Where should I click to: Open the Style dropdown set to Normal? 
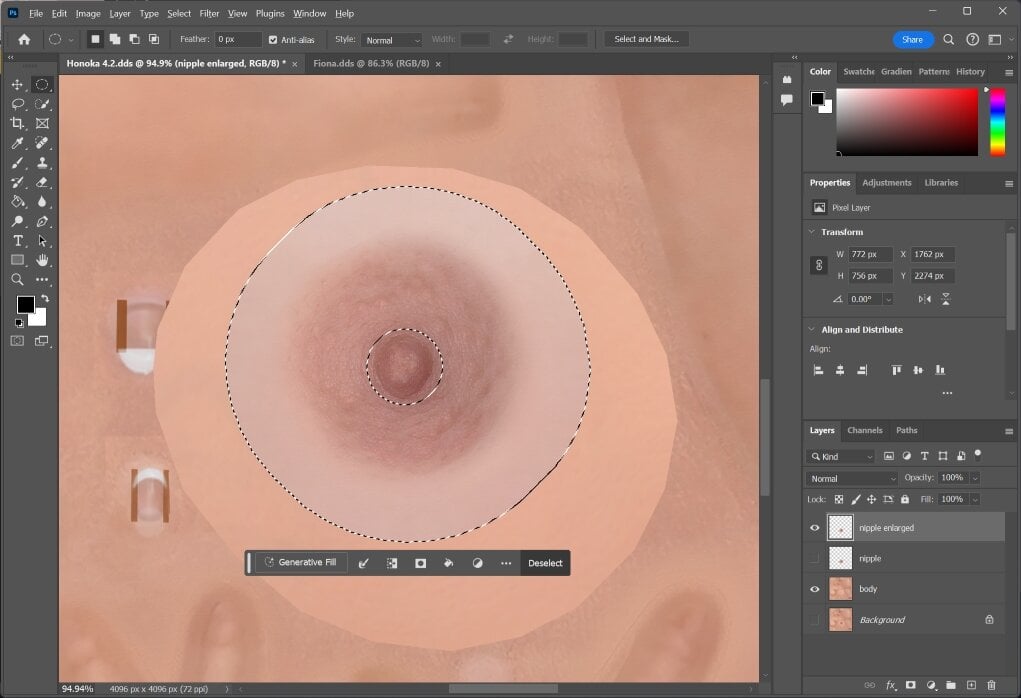tap(392, 40)
